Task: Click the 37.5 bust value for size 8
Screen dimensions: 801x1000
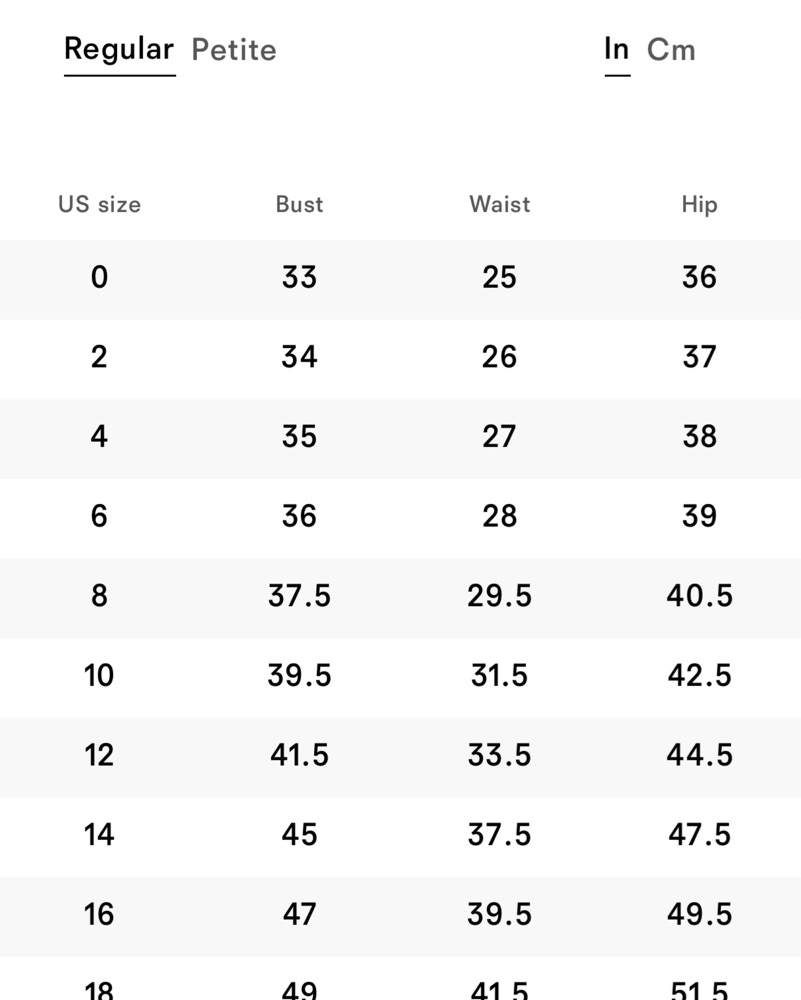Action: (x=299, y=596)
